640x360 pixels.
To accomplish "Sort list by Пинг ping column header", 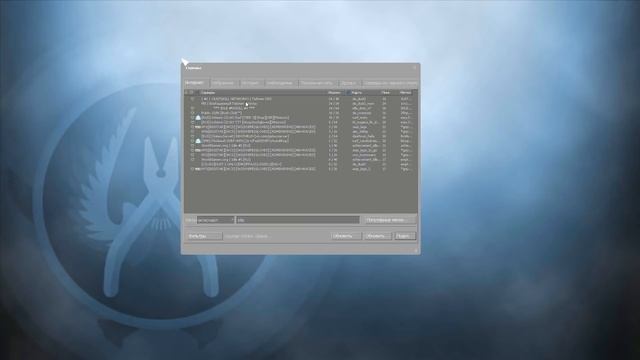I will point(389,93).
